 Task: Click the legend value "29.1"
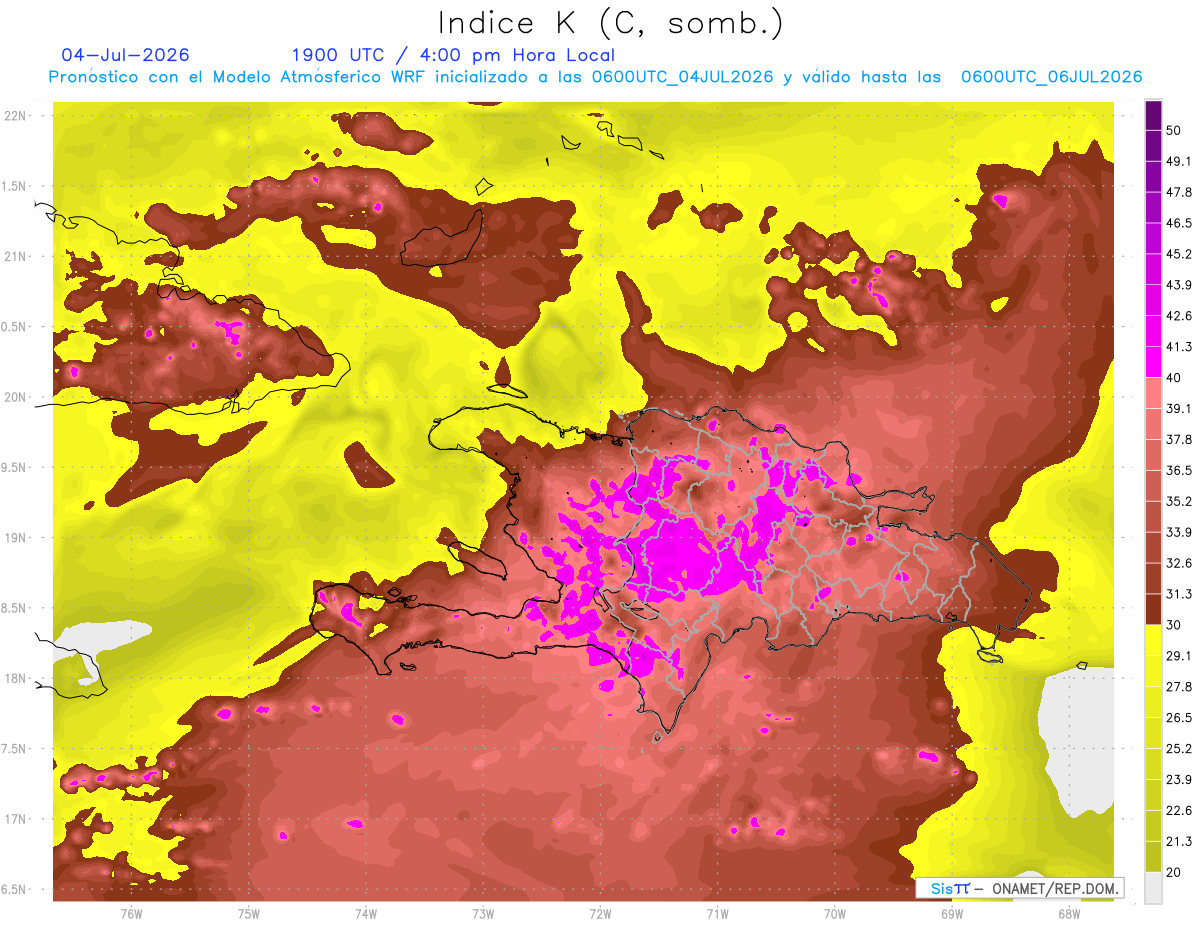(x=1179, y=656)
